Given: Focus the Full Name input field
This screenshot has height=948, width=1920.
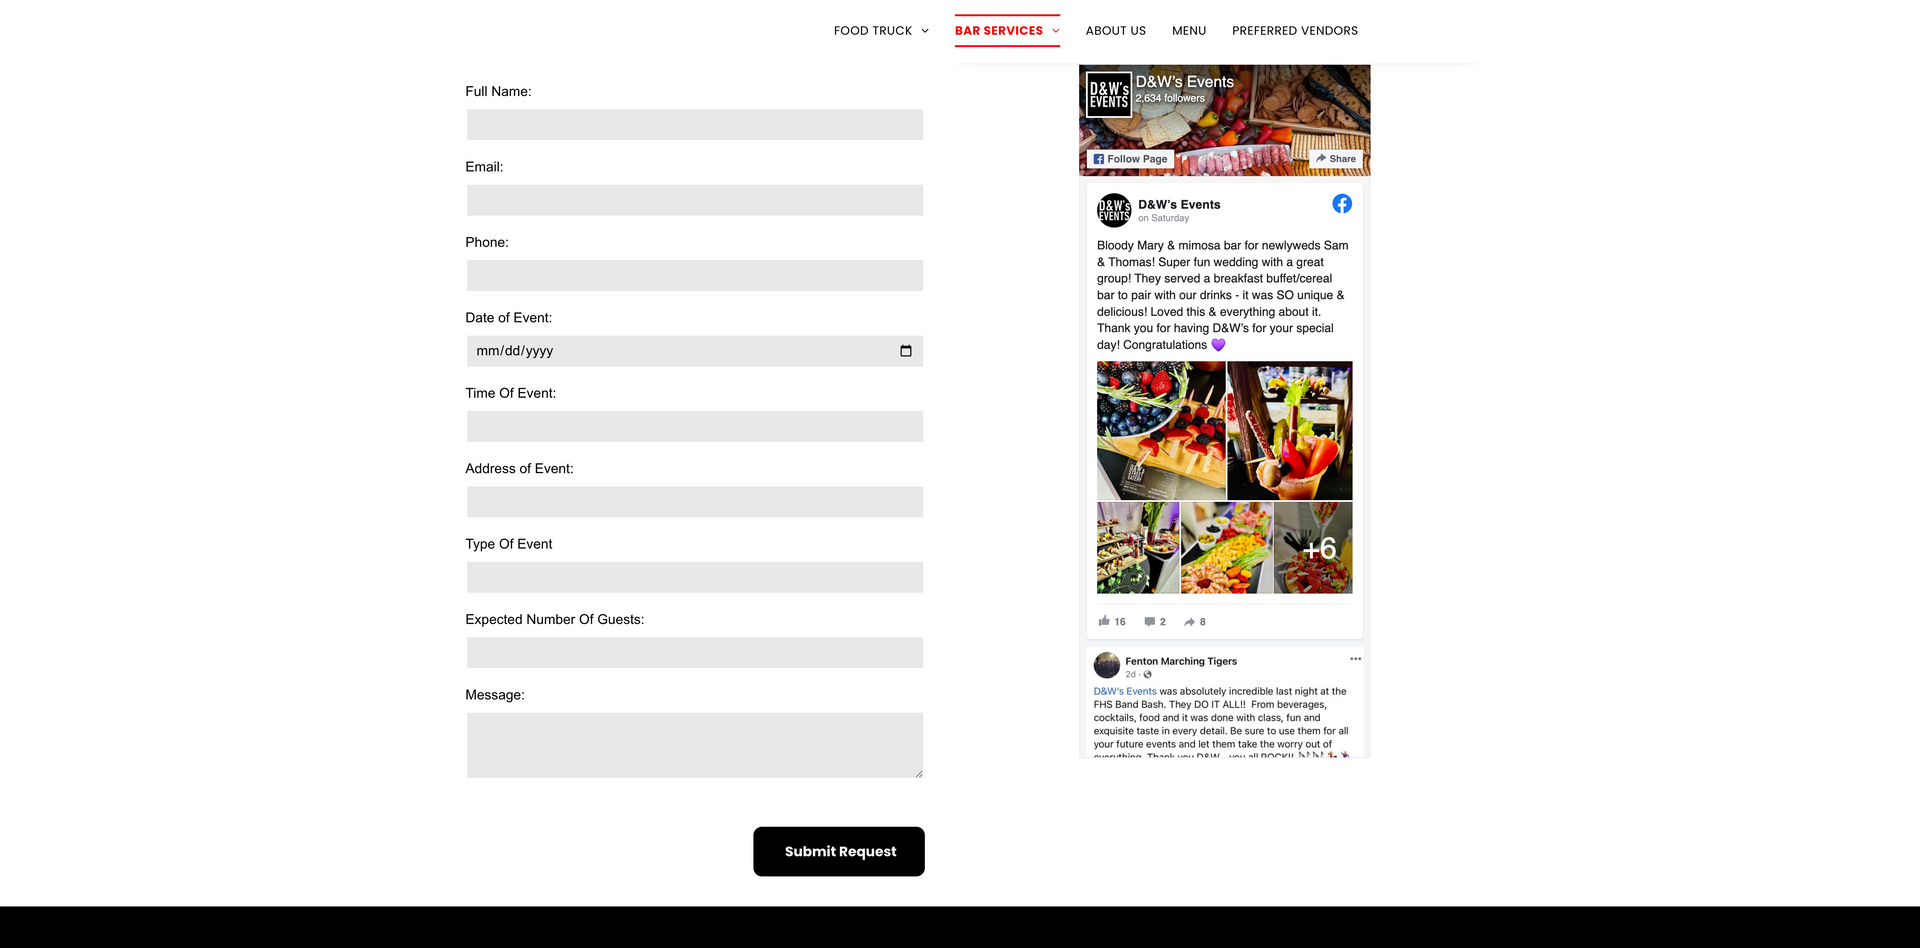Looking at the screenshot, I should point(695,125).
